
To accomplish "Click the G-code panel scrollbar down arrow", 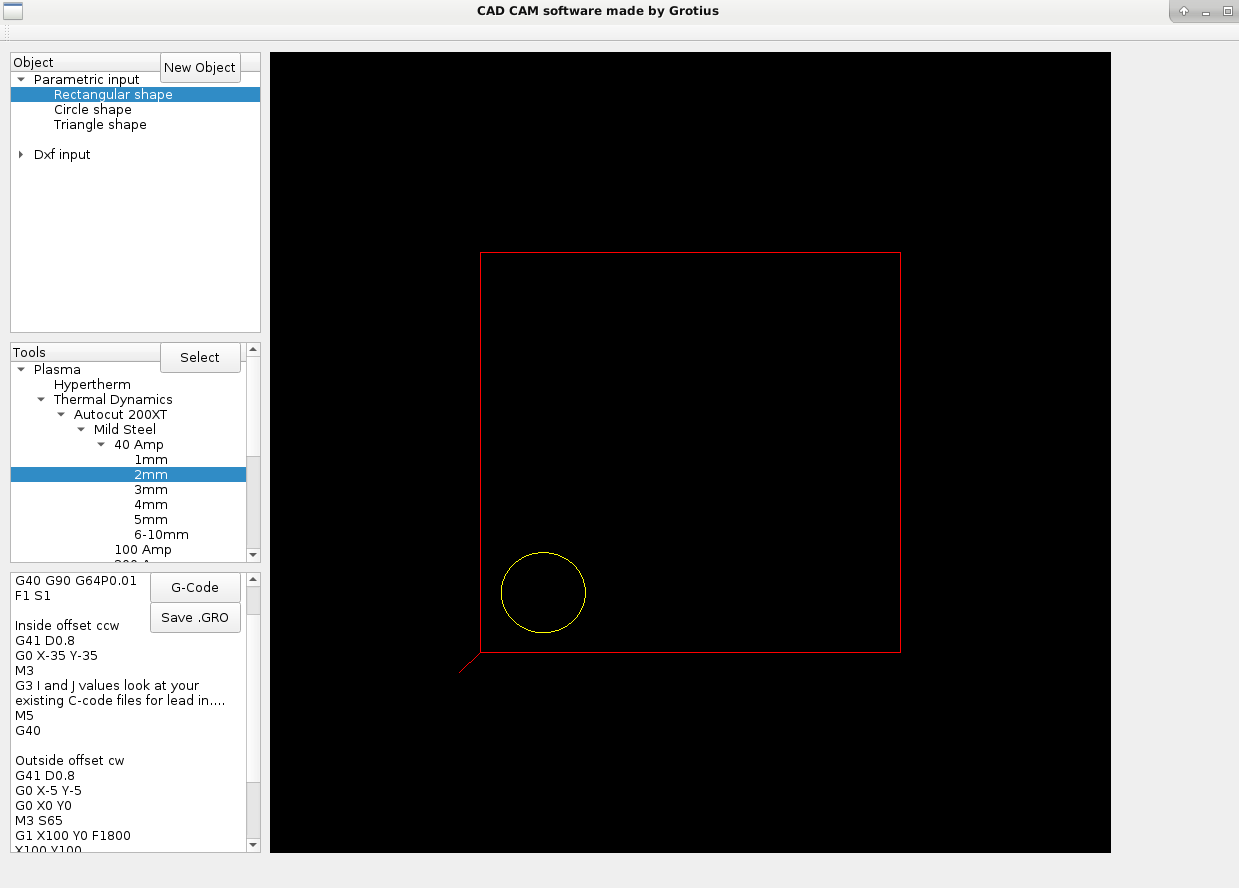I will pos(253,845).
